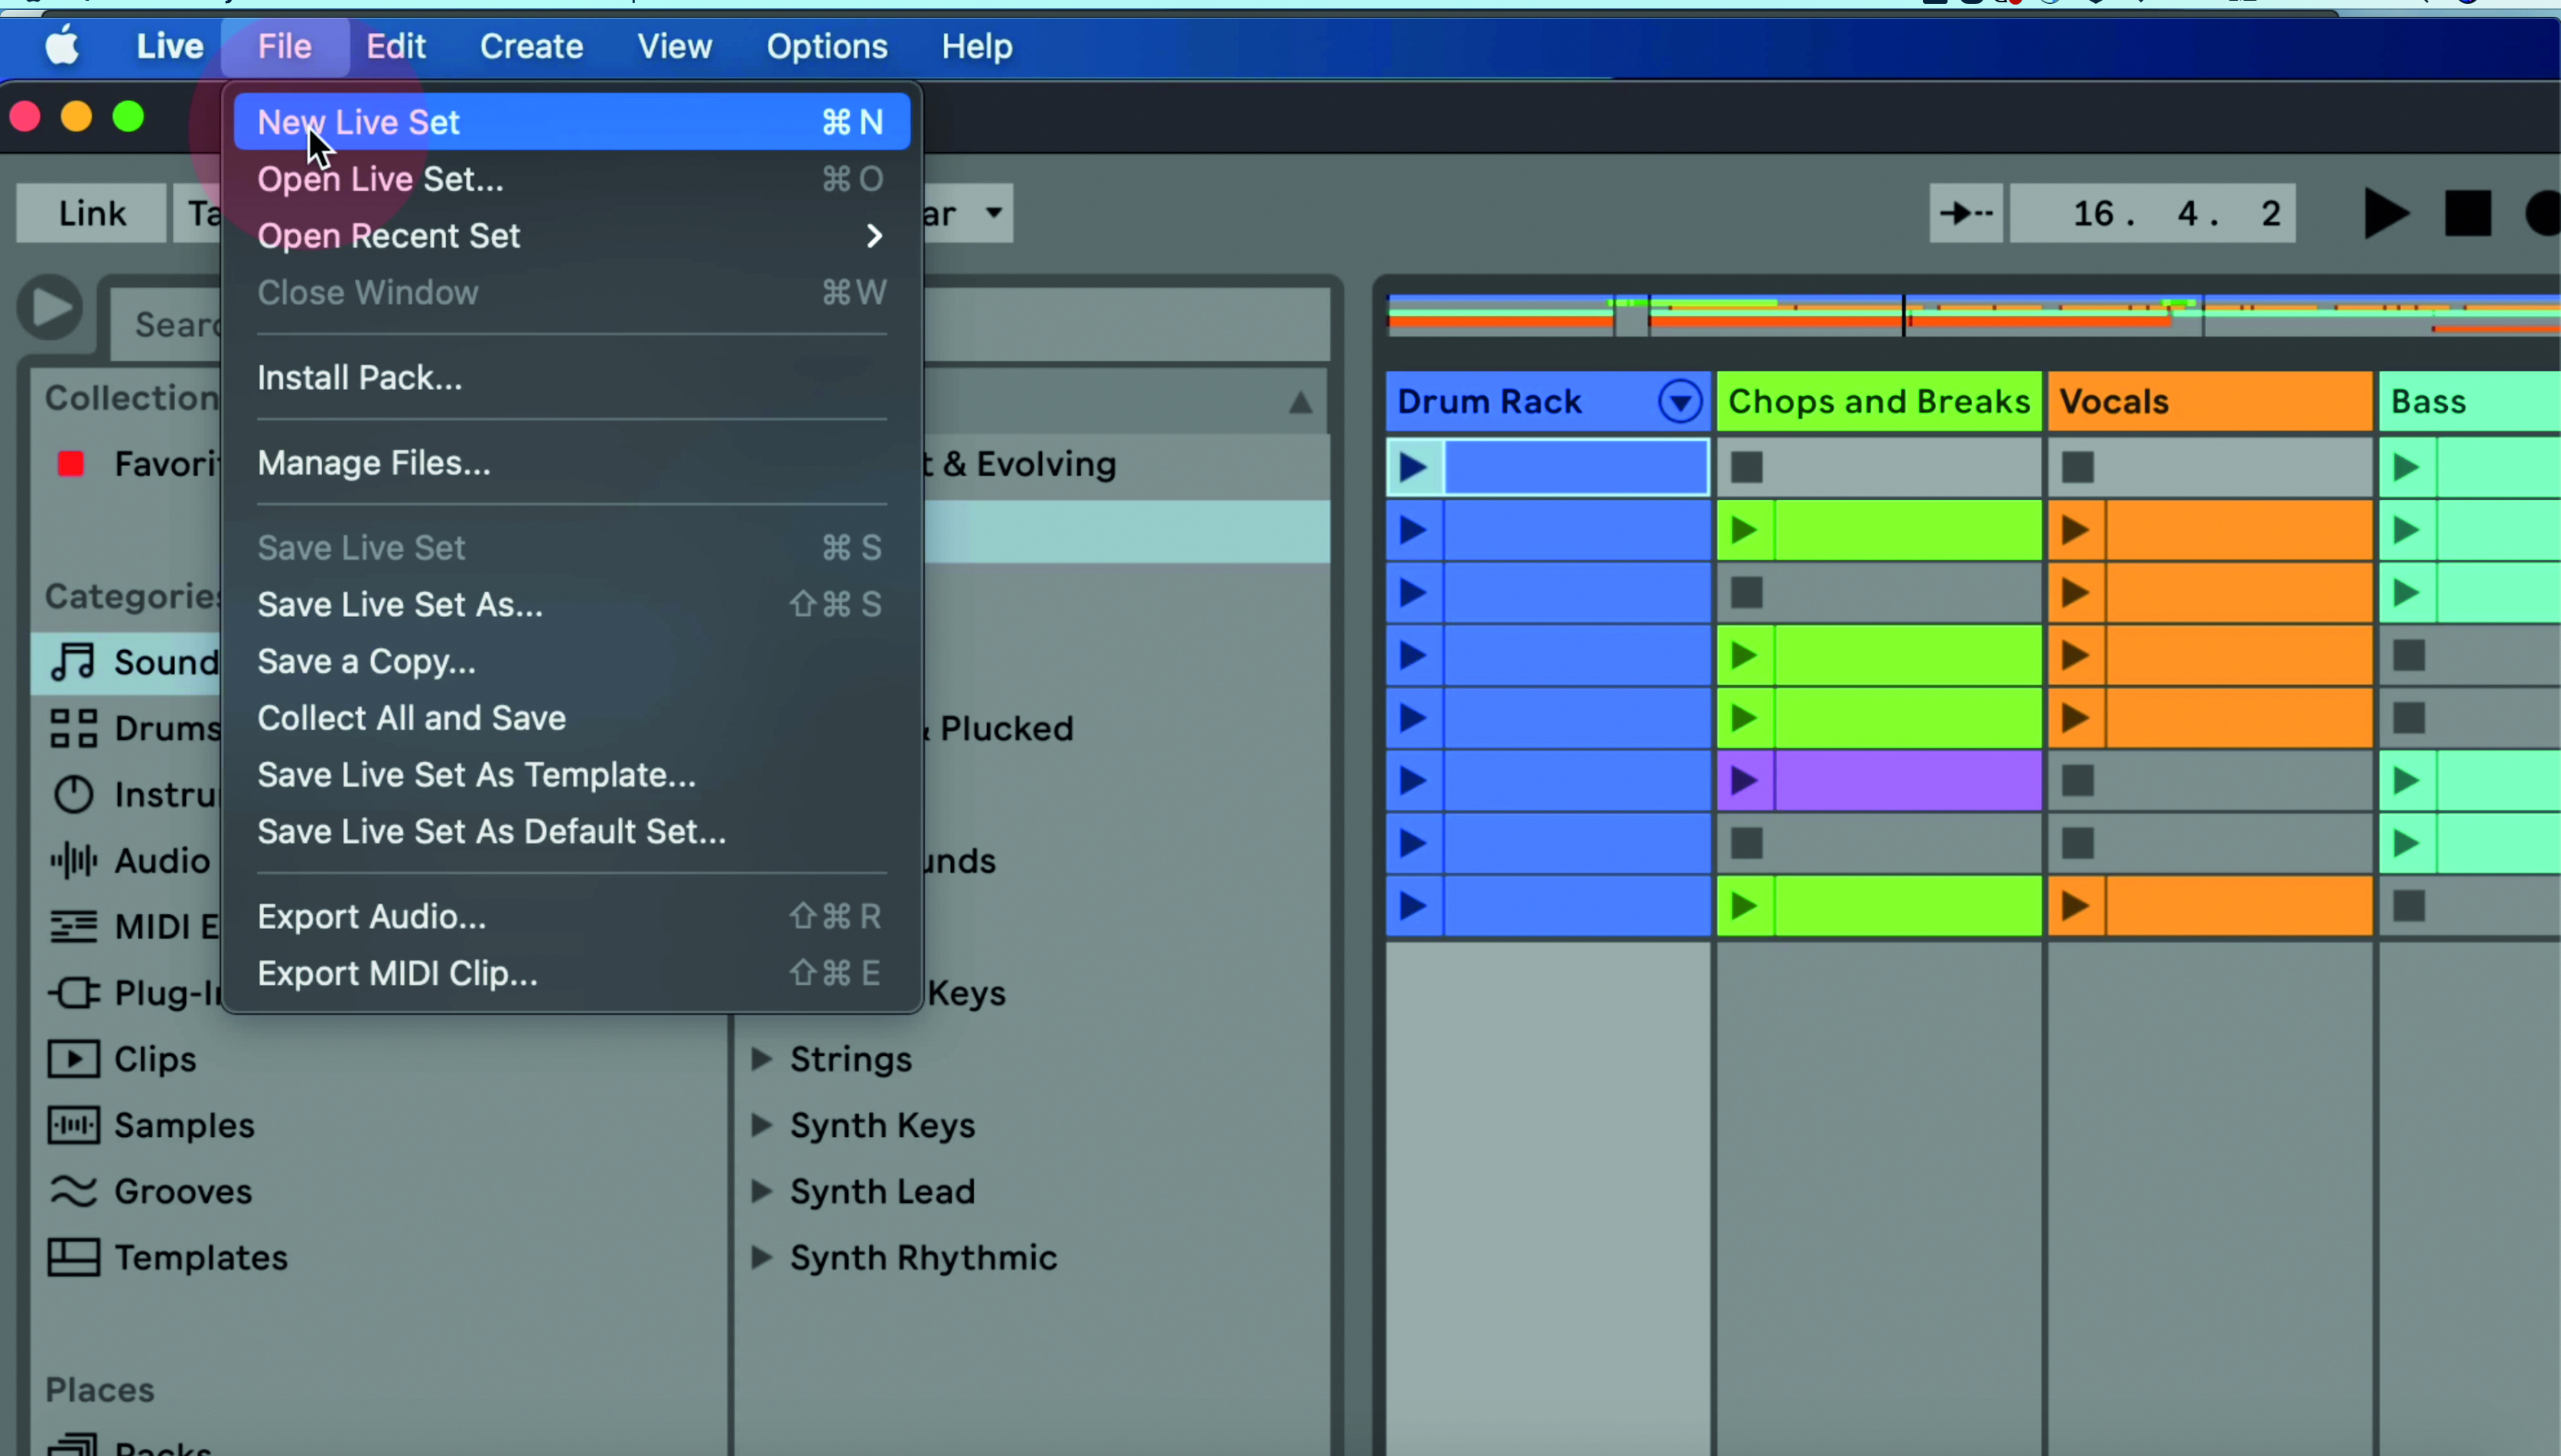This screenshot has width=2561, height=1456.
Task: Select the Bass track header
Action: [x=2470, y=402]
